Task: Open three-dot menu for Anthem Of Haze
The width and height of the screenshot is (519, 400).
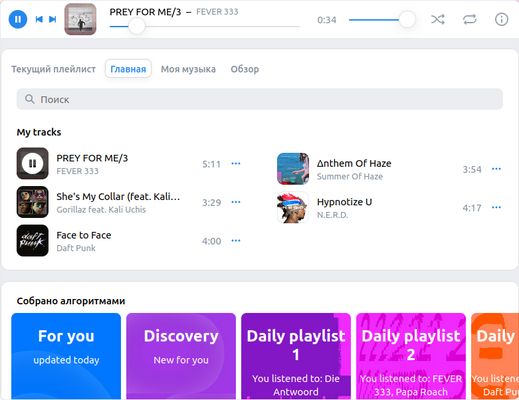Action: coord(496,169)
